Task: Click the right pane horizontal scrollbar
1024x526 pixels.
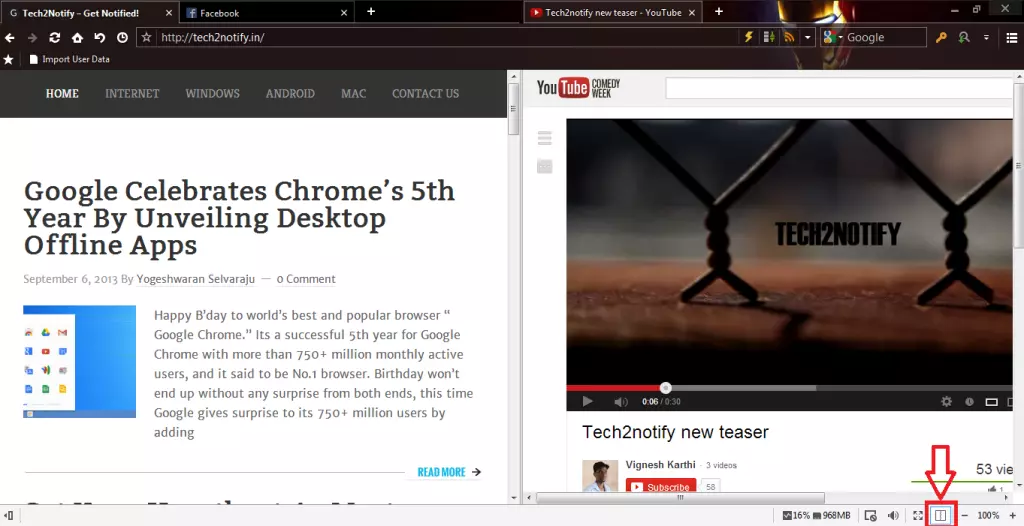Action: (x=680, y=498)
